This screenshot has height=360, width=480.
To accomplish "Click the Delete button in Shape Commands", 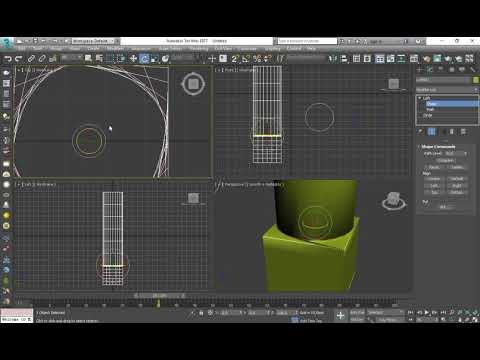I will point(457,167).
